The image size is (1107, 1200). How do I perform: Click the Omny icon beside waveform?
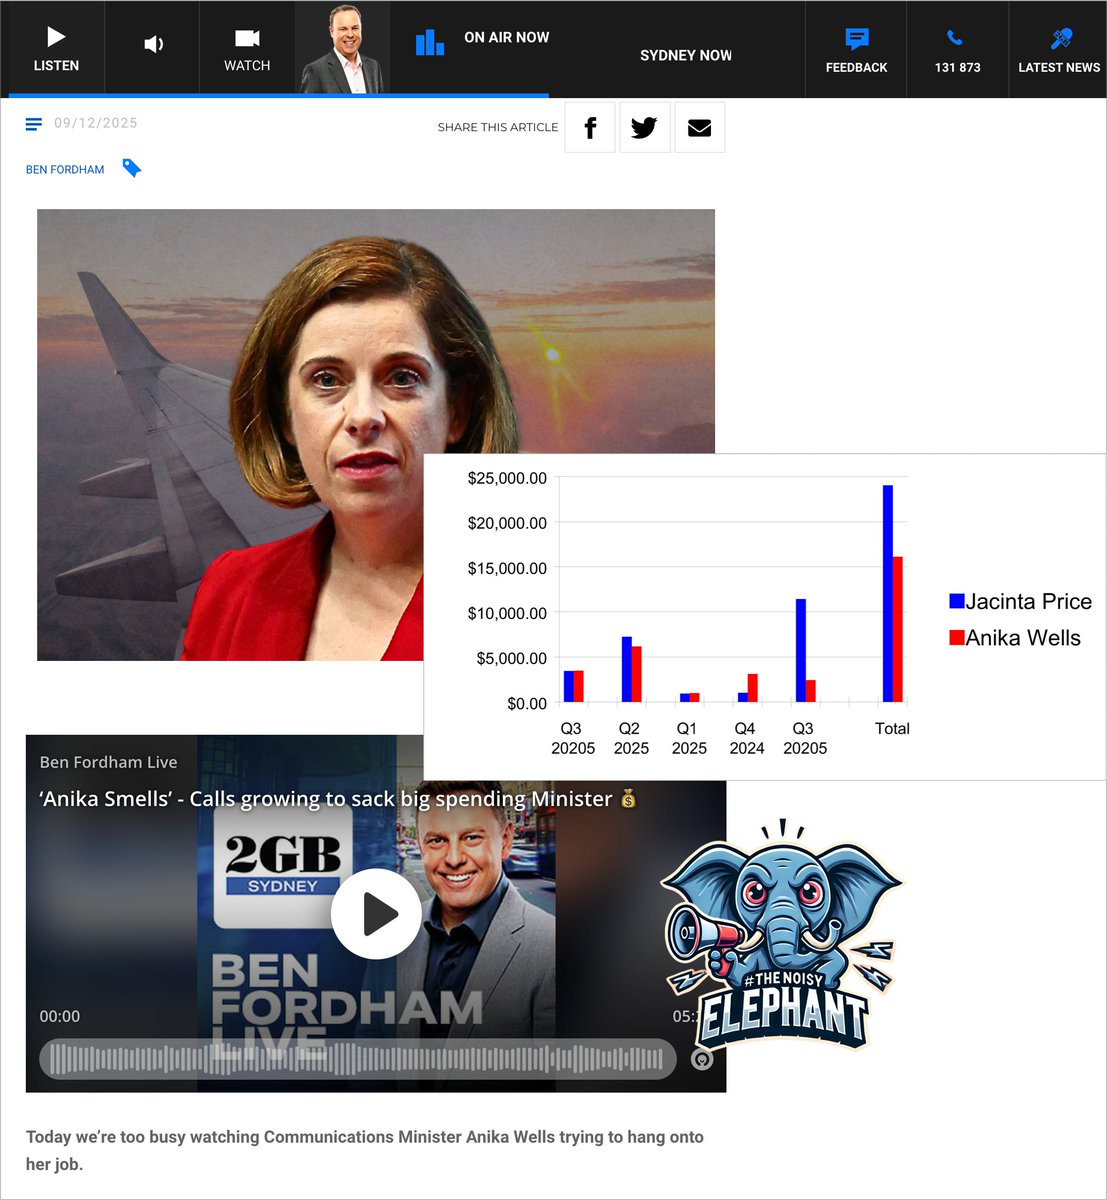tap(702, 1059)
